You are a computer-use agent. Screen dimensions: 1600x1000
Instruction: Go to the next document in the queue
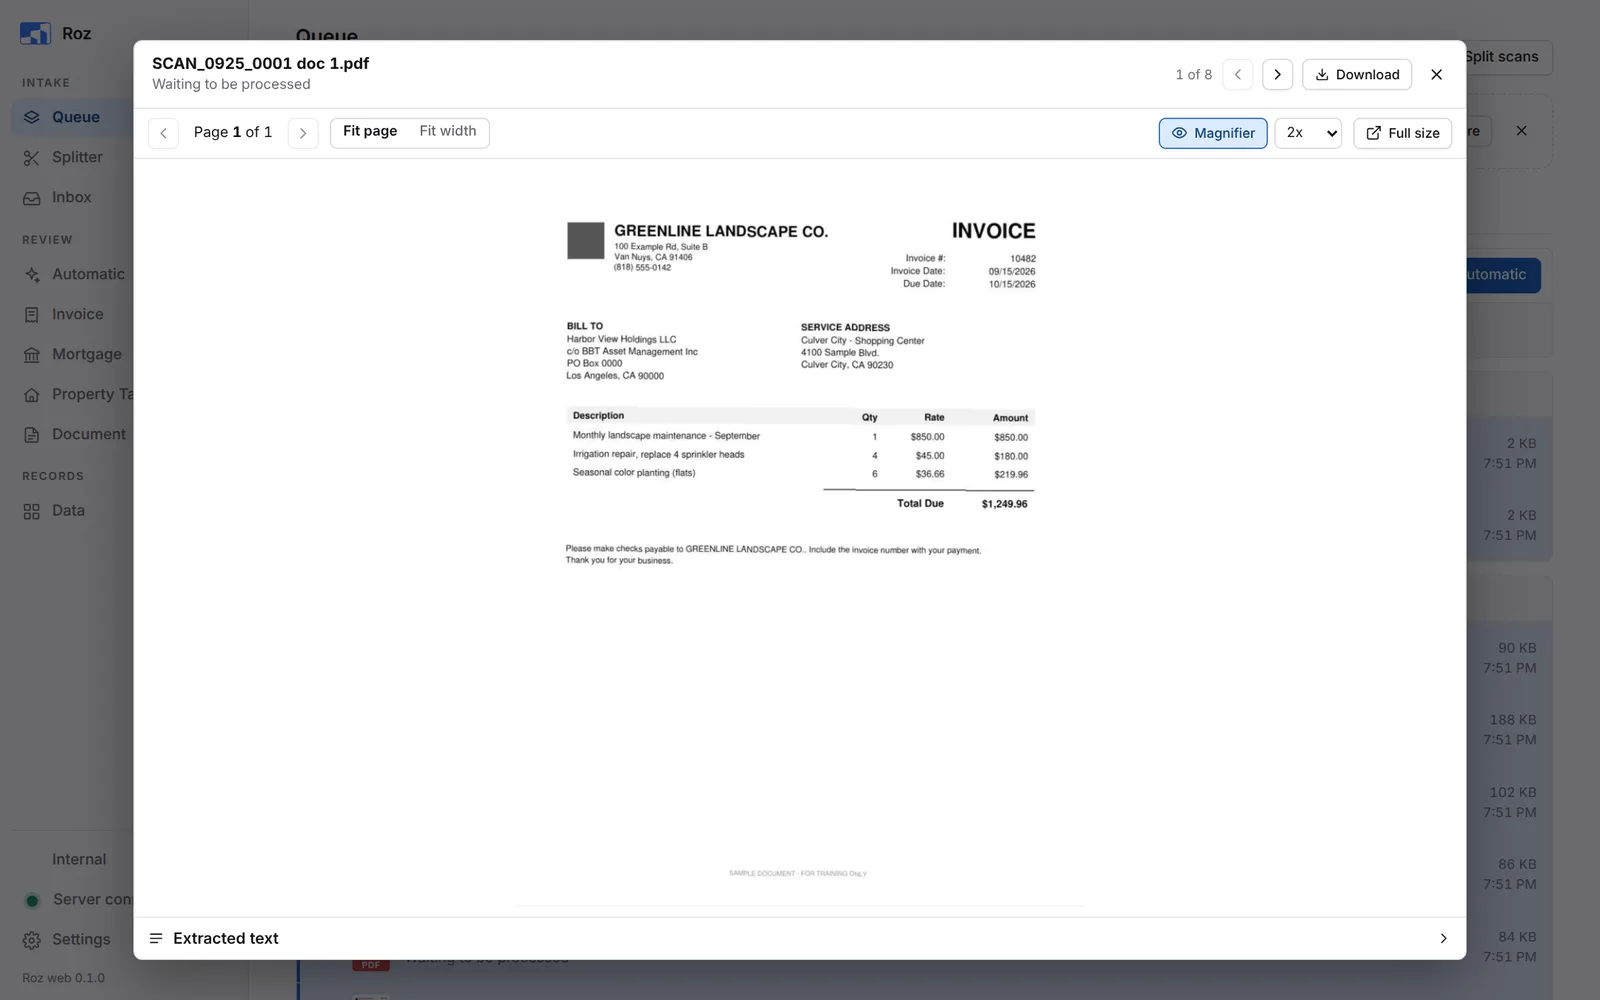click(1277, 75)
